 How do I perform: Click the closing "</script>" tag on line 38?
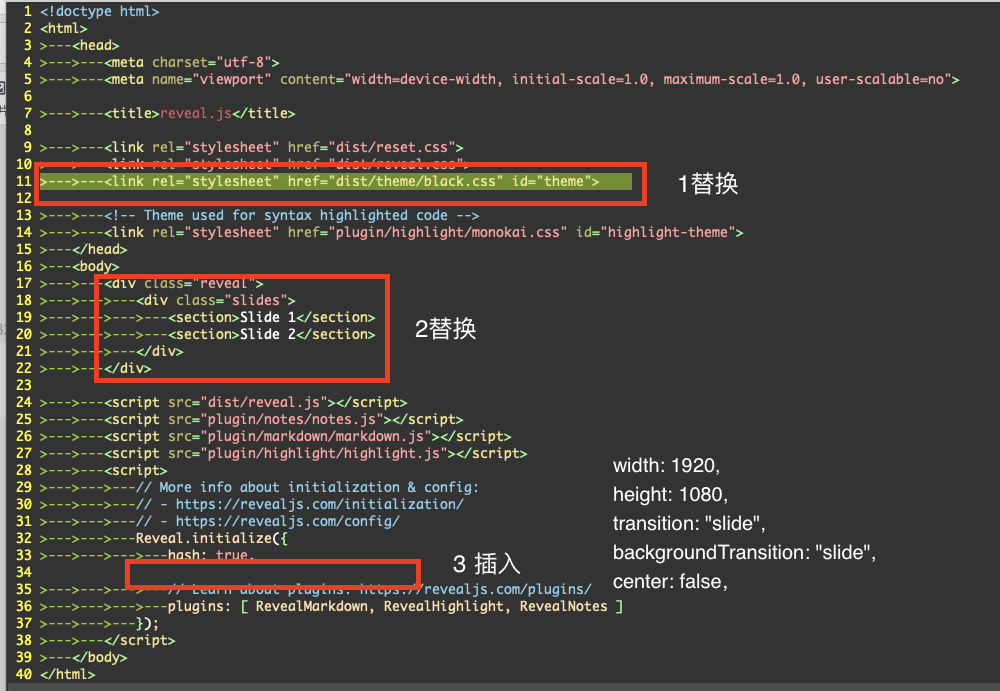point(140,641)
